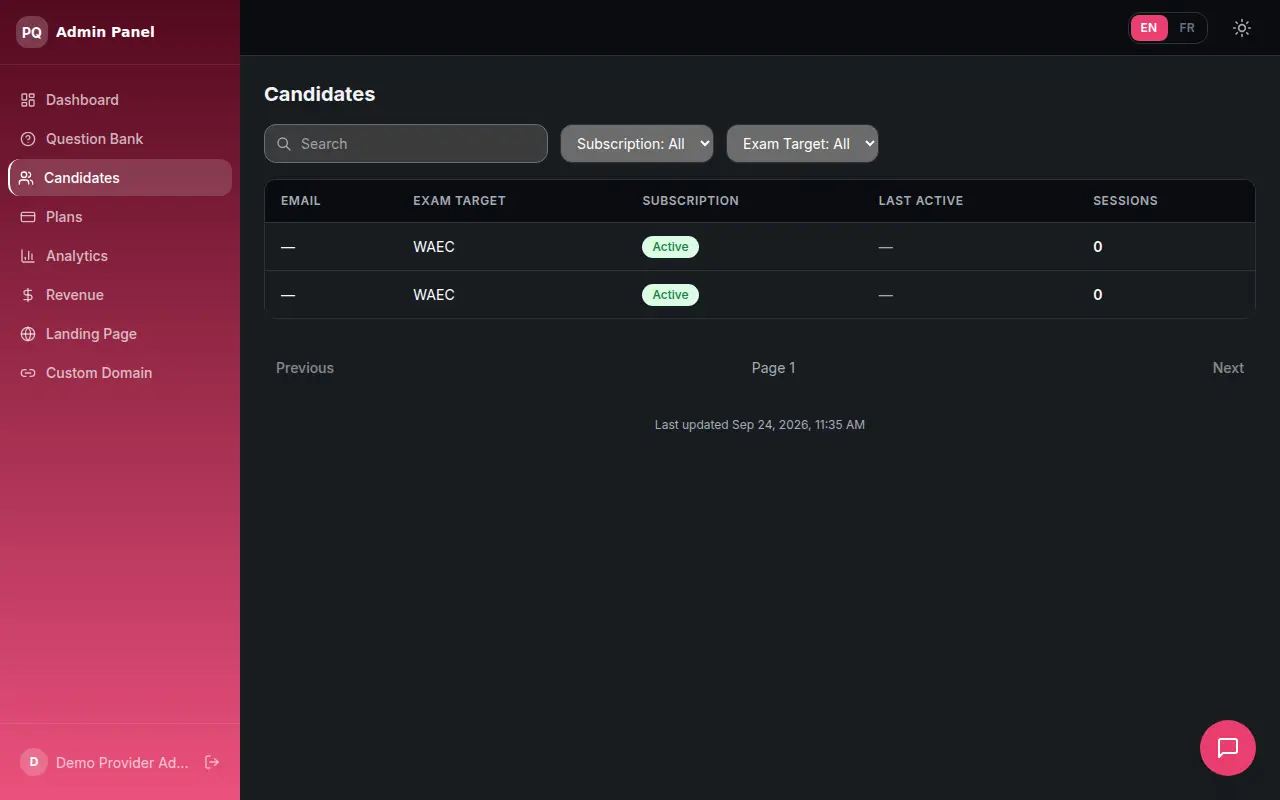The height and width of the screenshot is (800, 1280).
Task: Click the SESSIONS column header
Action: 1125,201
